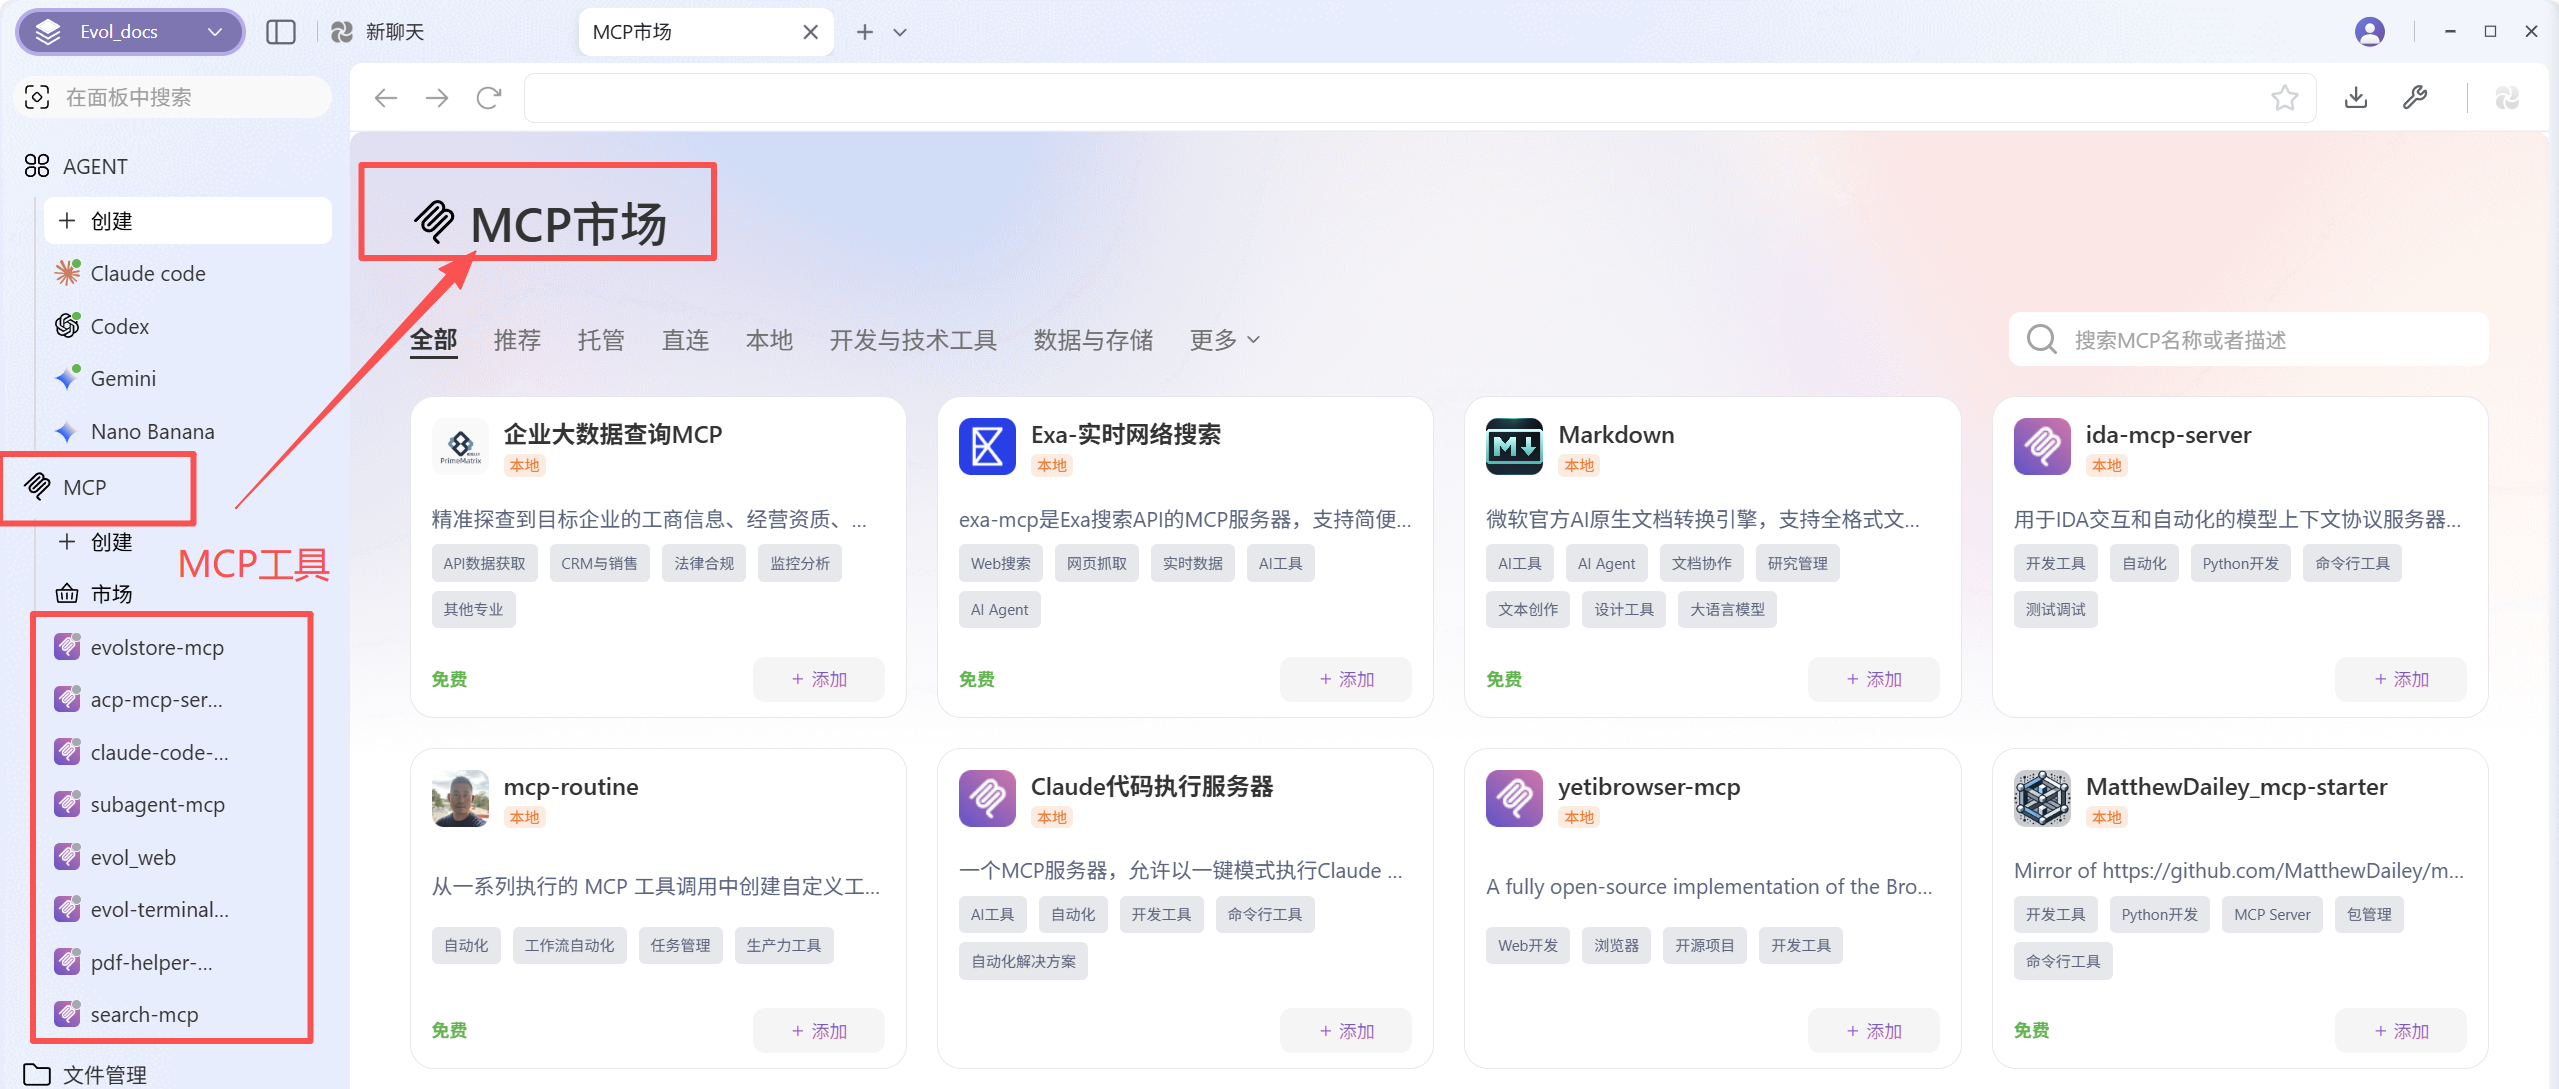Screen dimensions: 2559x1089
Task: Go back with left arrow
Action: coord(386,98)
